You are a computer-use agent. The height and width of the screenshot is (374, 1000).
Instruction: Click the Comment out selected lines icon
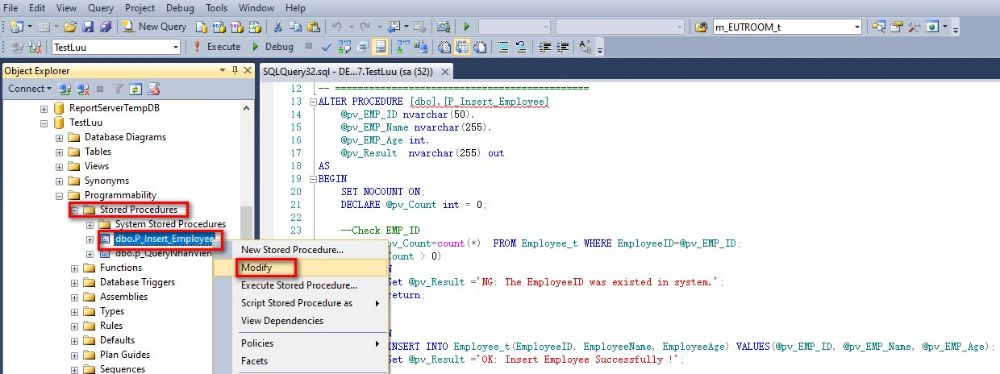click(x=503, y=47)
